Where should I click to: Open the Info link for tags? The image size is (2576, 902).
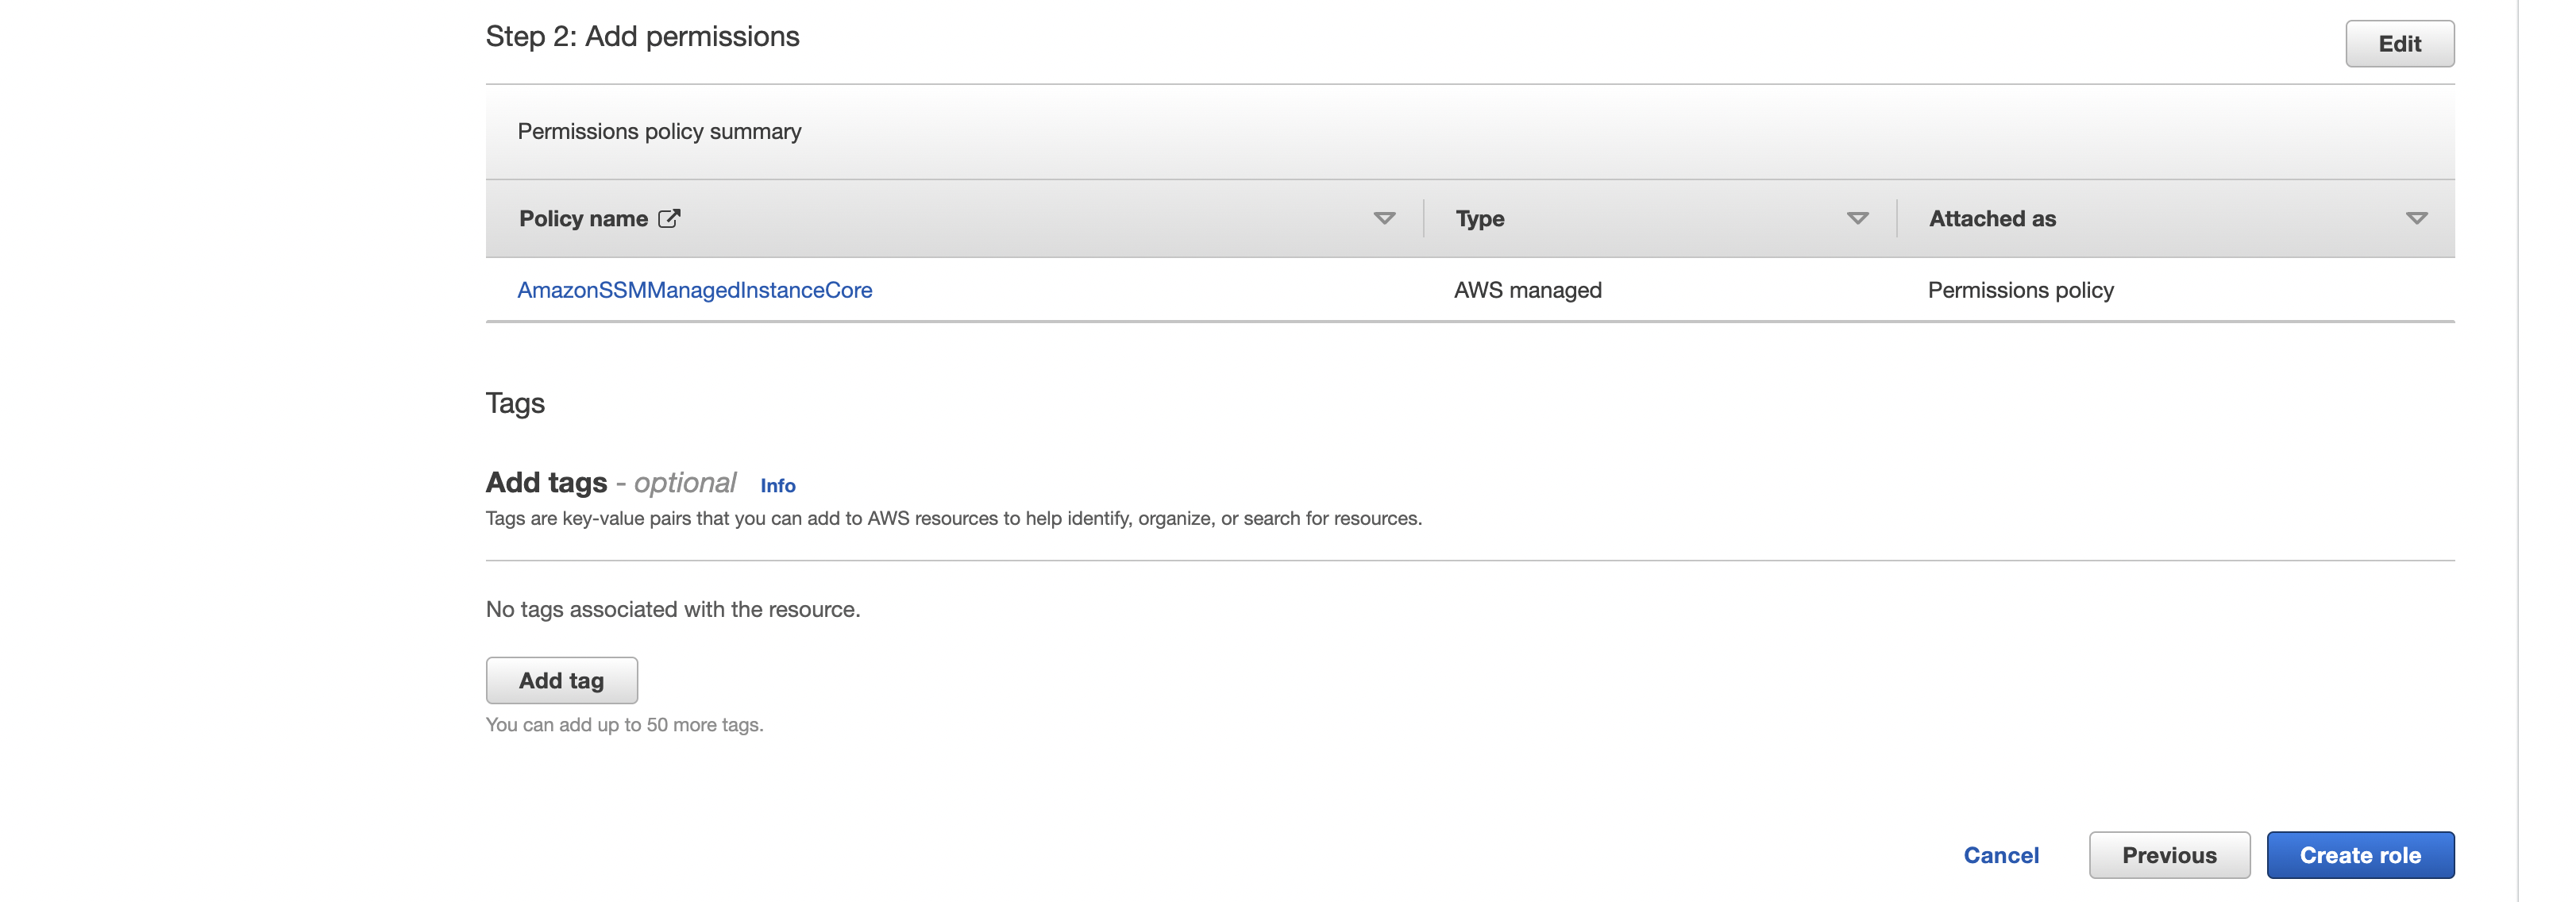[777, 486]
